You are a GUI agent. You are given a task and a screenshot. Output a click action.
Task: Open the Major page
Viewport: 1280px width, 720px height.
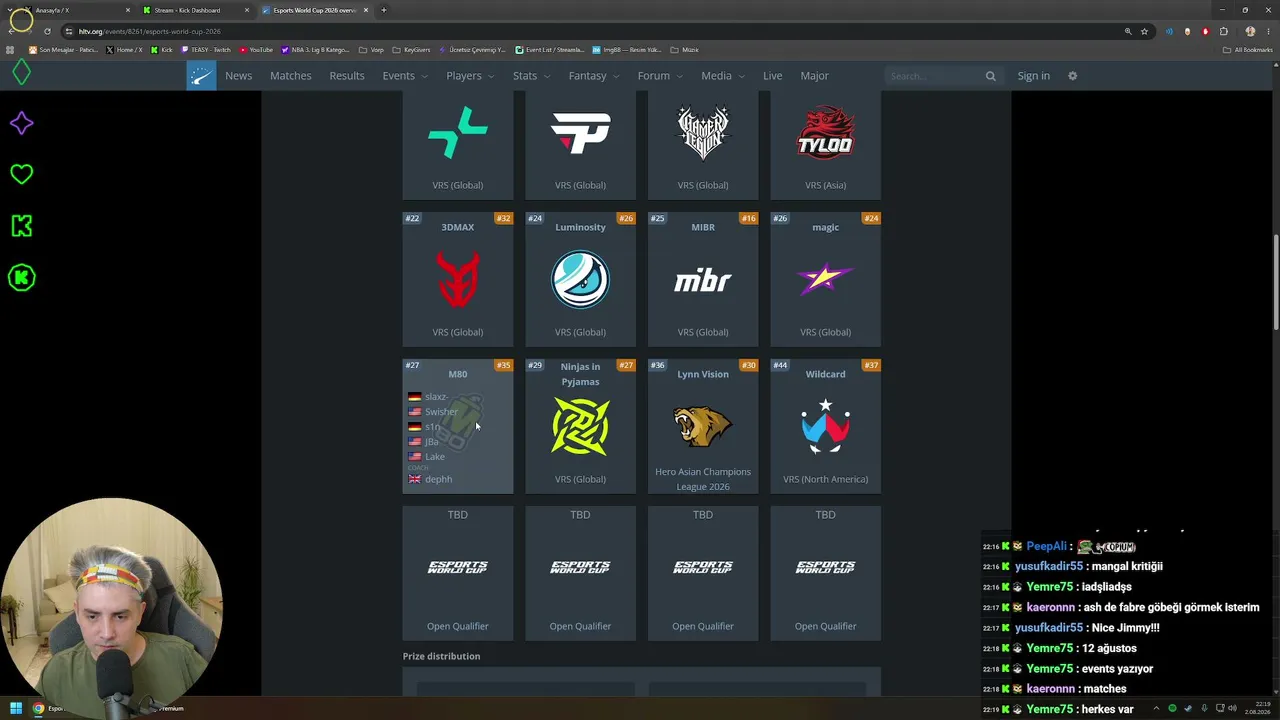[x=814, y=76]
